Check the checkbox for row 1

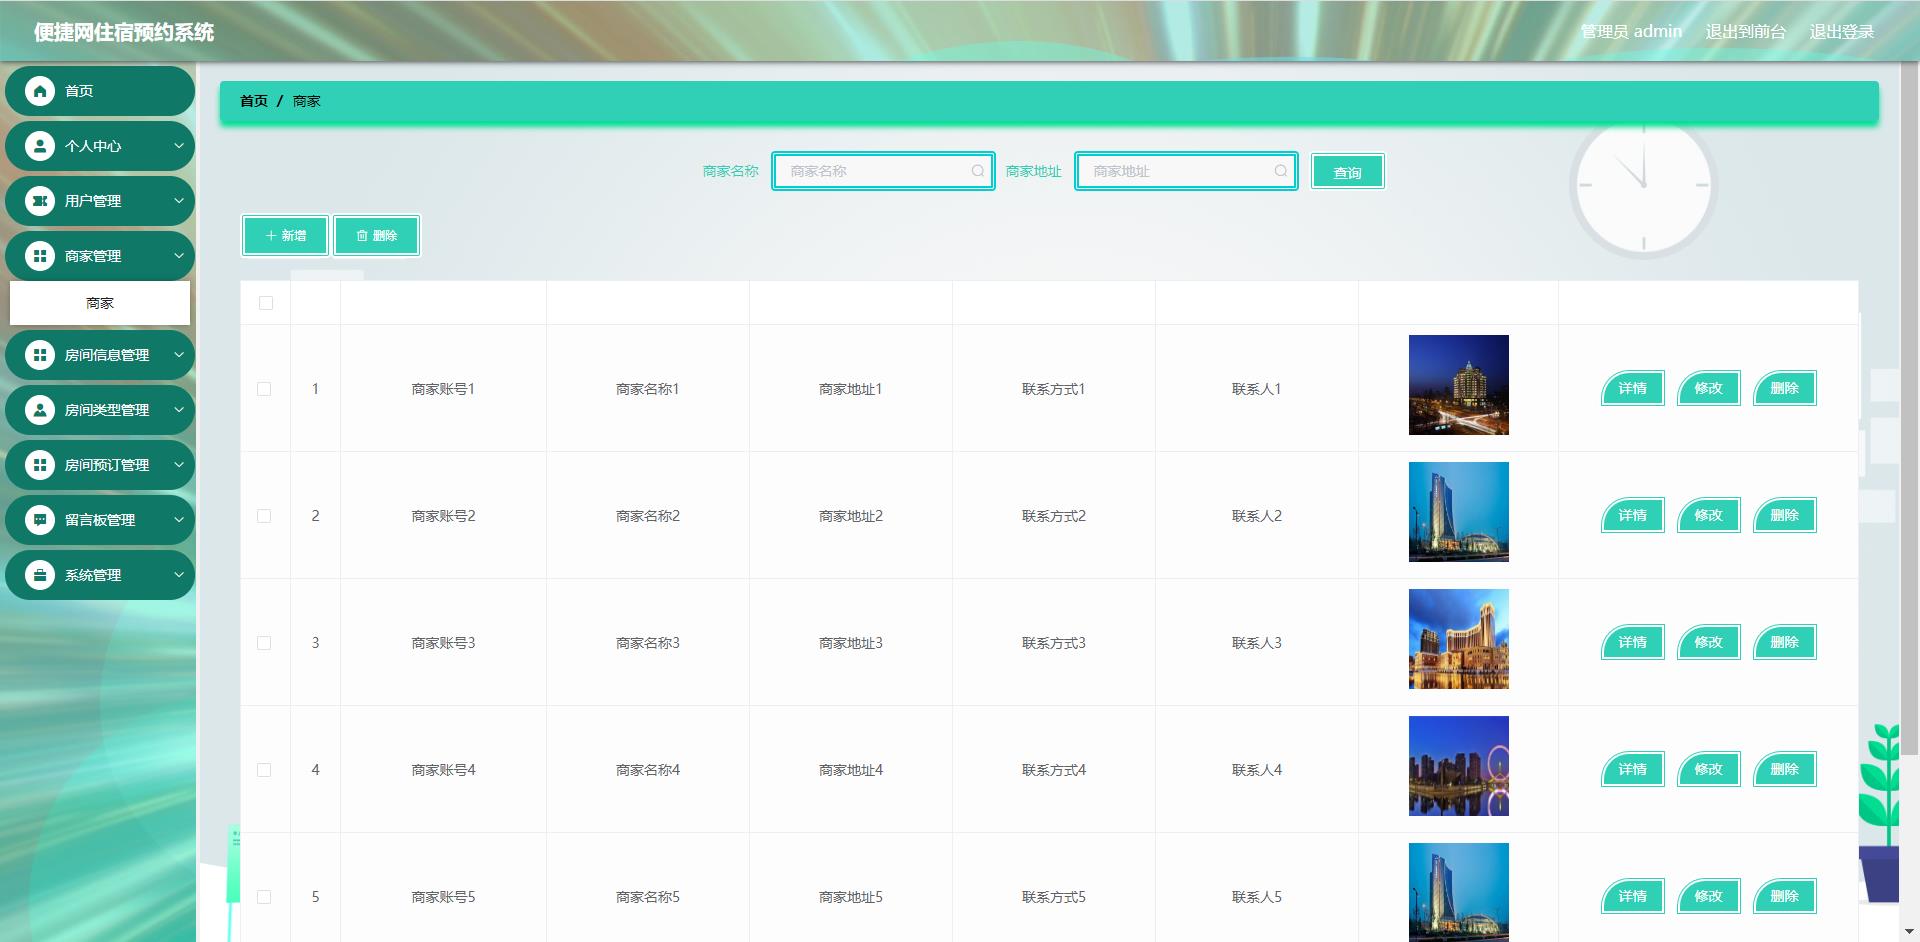[264, 389]
